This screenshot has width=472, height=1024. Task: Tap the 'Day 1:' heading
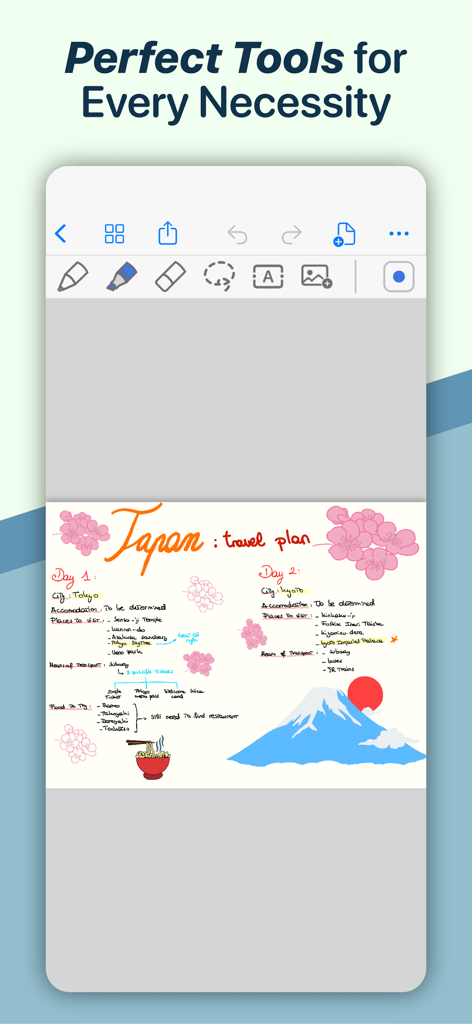pyautogui.click(x=74, y=577)
